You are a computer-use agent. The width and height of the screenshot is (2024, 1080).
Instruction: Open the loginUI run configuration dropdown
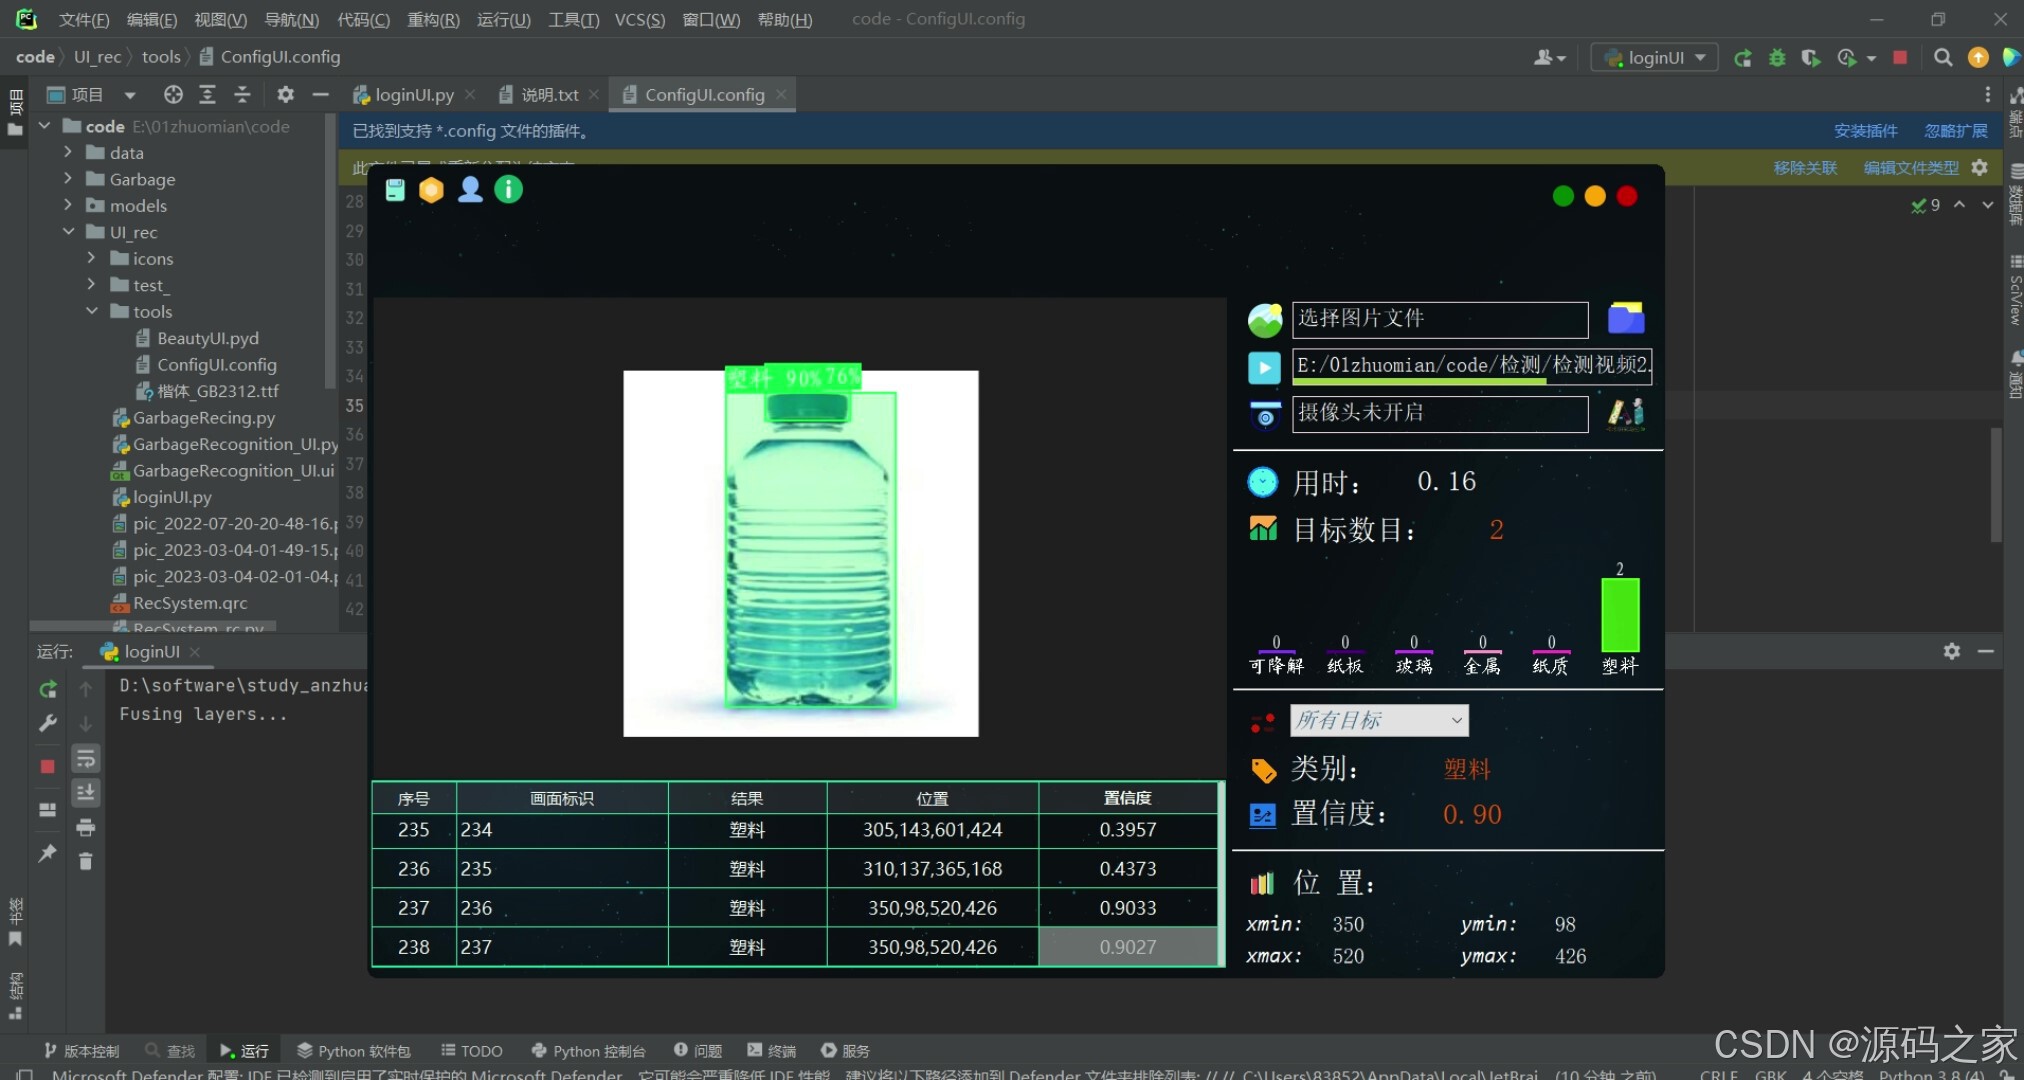[x=1655, y=58]
